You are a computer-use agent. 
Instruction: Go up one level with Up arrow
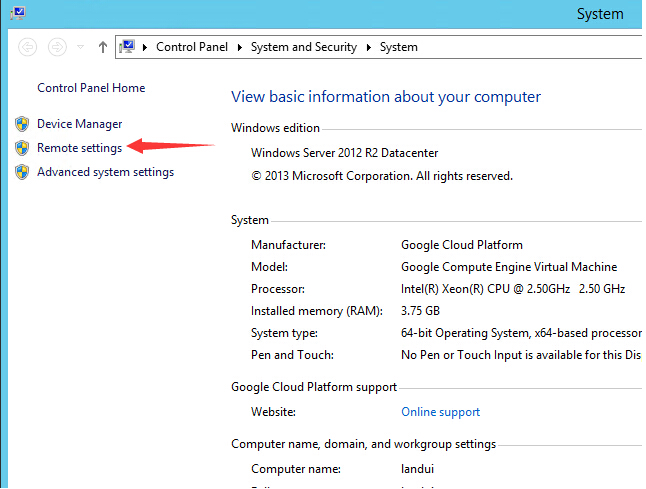click(103, 47)
